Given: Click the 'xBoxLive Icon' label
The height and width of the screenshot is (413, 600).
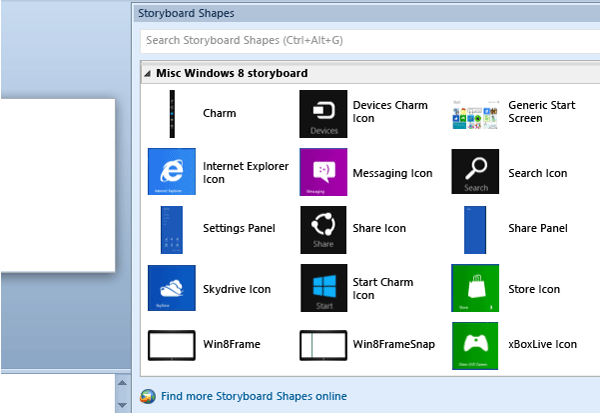Looking at the screenshot, I should click(542, 344).
